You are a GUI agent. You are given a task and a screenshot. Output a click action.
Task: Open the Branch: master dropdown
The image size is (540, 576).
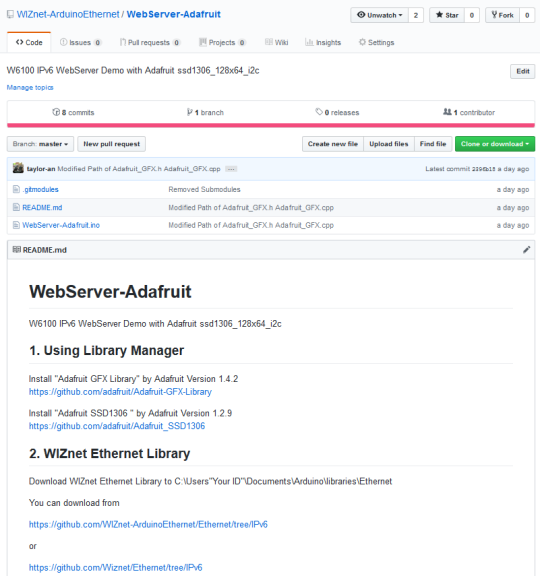40,144
